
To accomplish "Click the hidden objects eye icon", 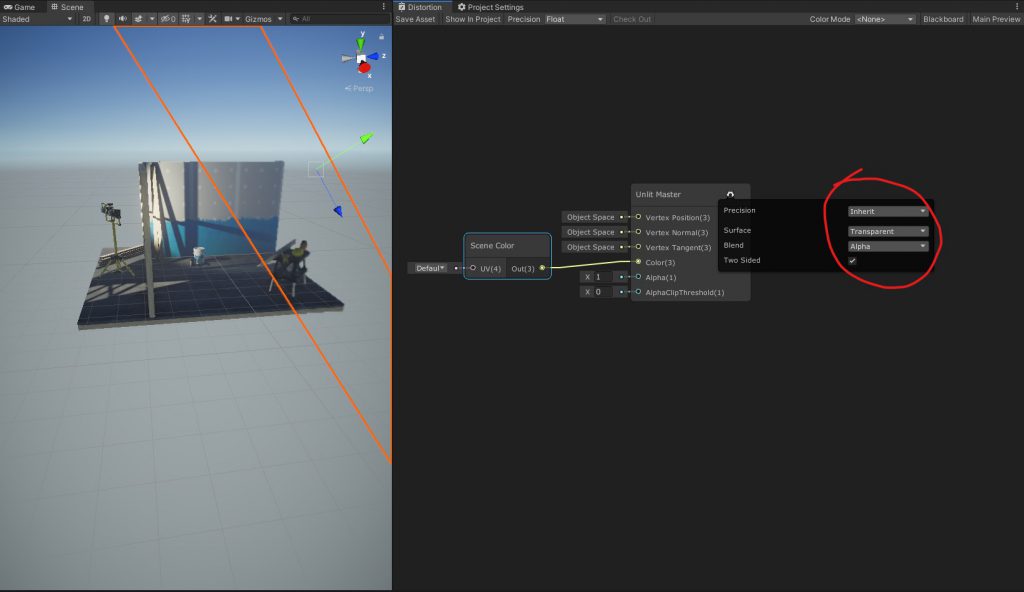I will 166,19.
